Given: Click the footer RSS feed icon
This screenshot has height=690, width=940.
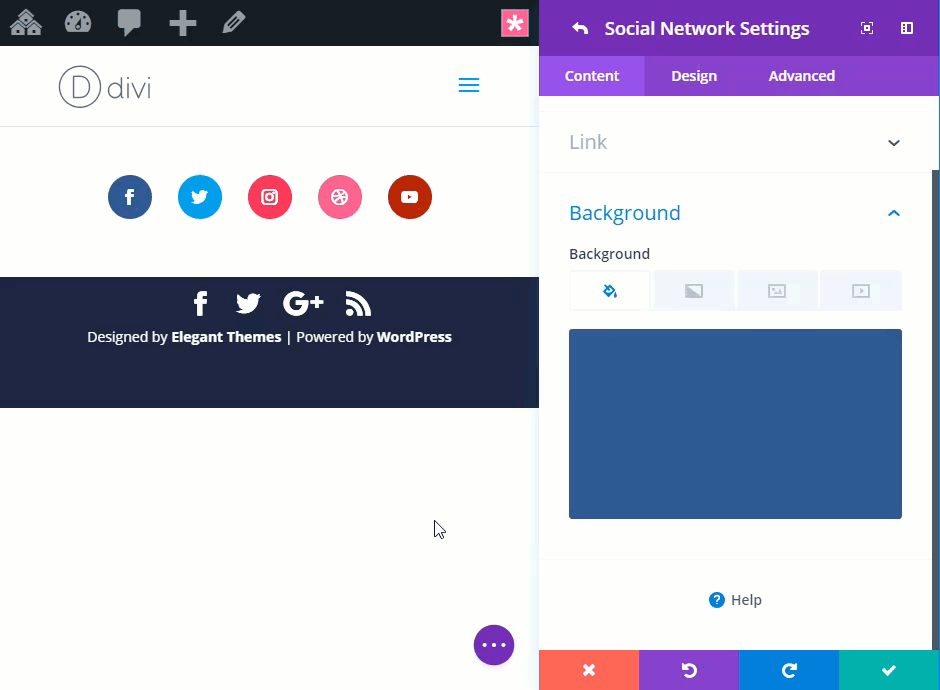Looking at the screenshot, I should [x=358, y=303].
